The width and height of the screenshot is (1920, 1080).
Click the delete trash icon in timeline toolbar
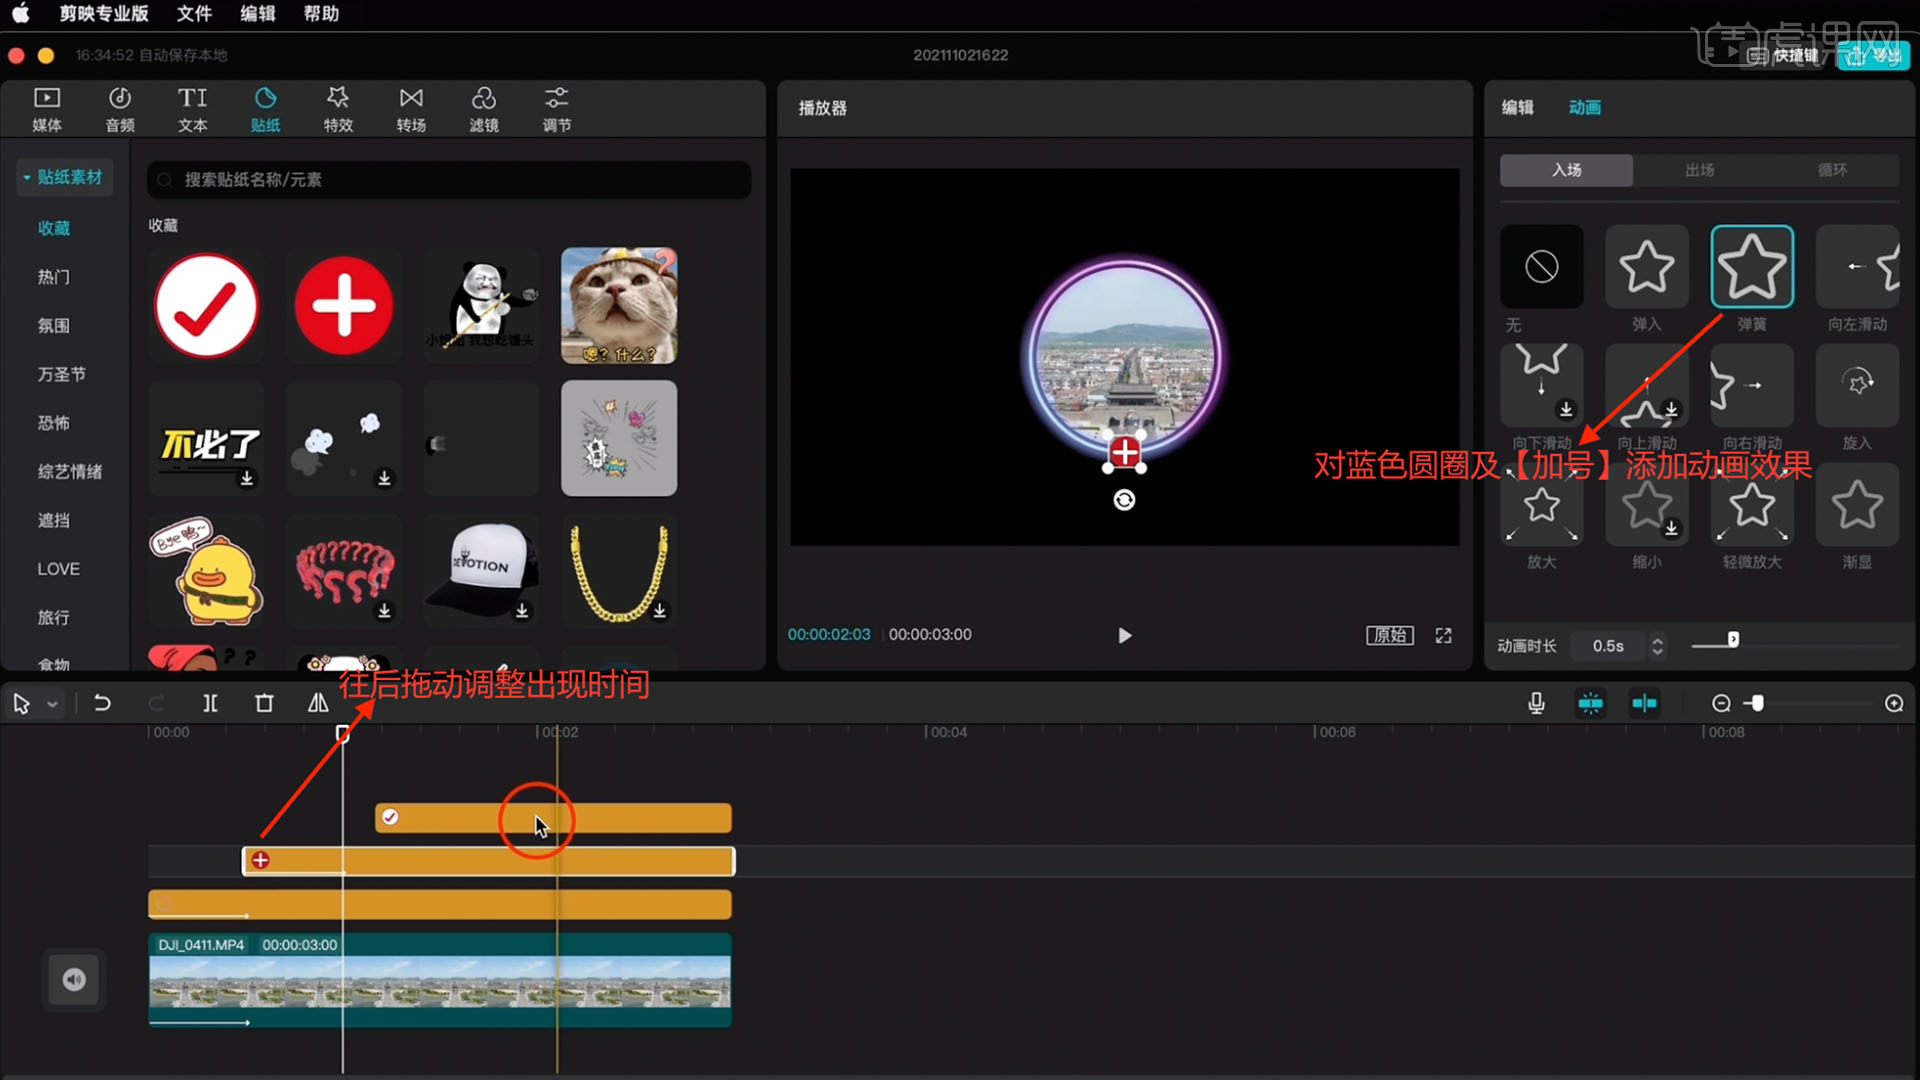264,704
